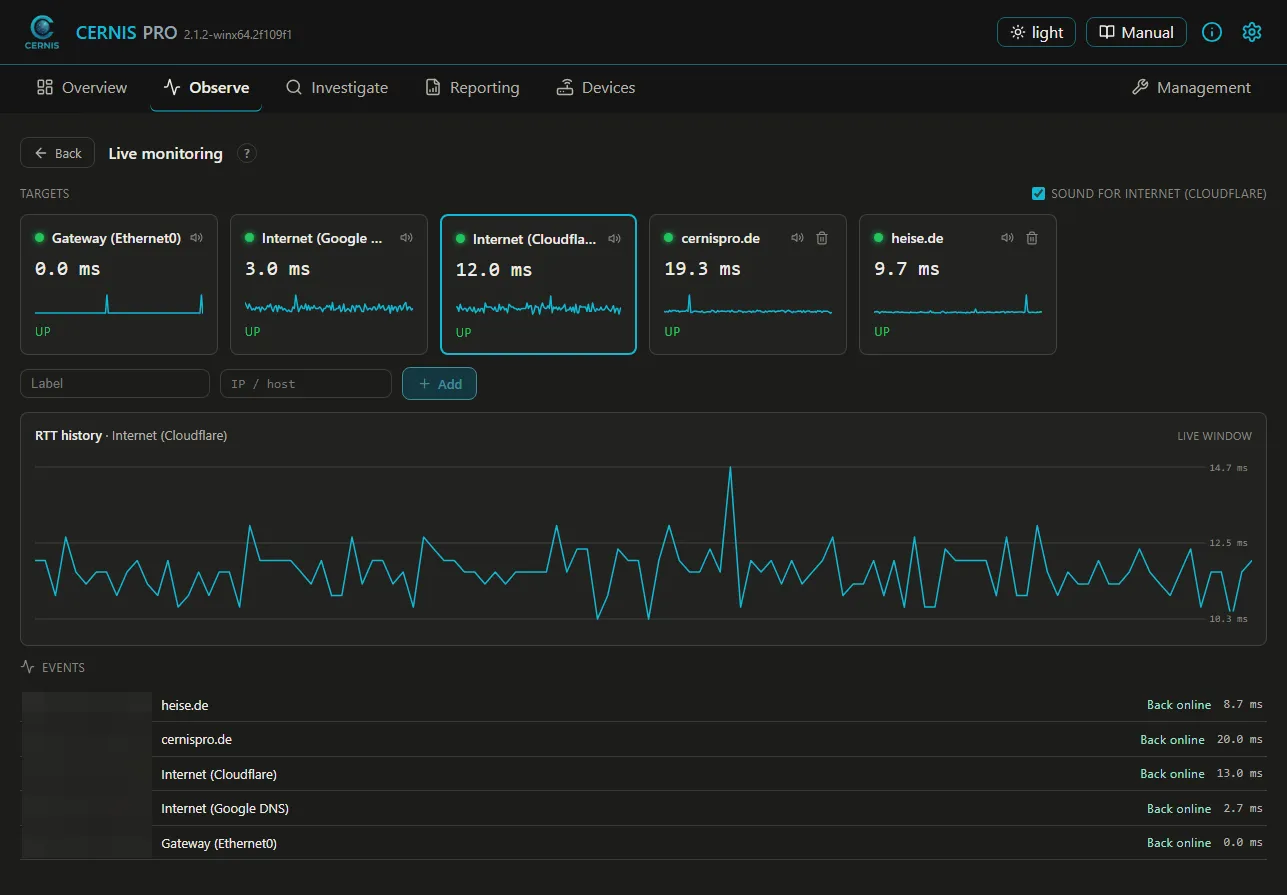1287x895 pixels.
Task: Open the info circle icon
Action: click(1212, 32)
